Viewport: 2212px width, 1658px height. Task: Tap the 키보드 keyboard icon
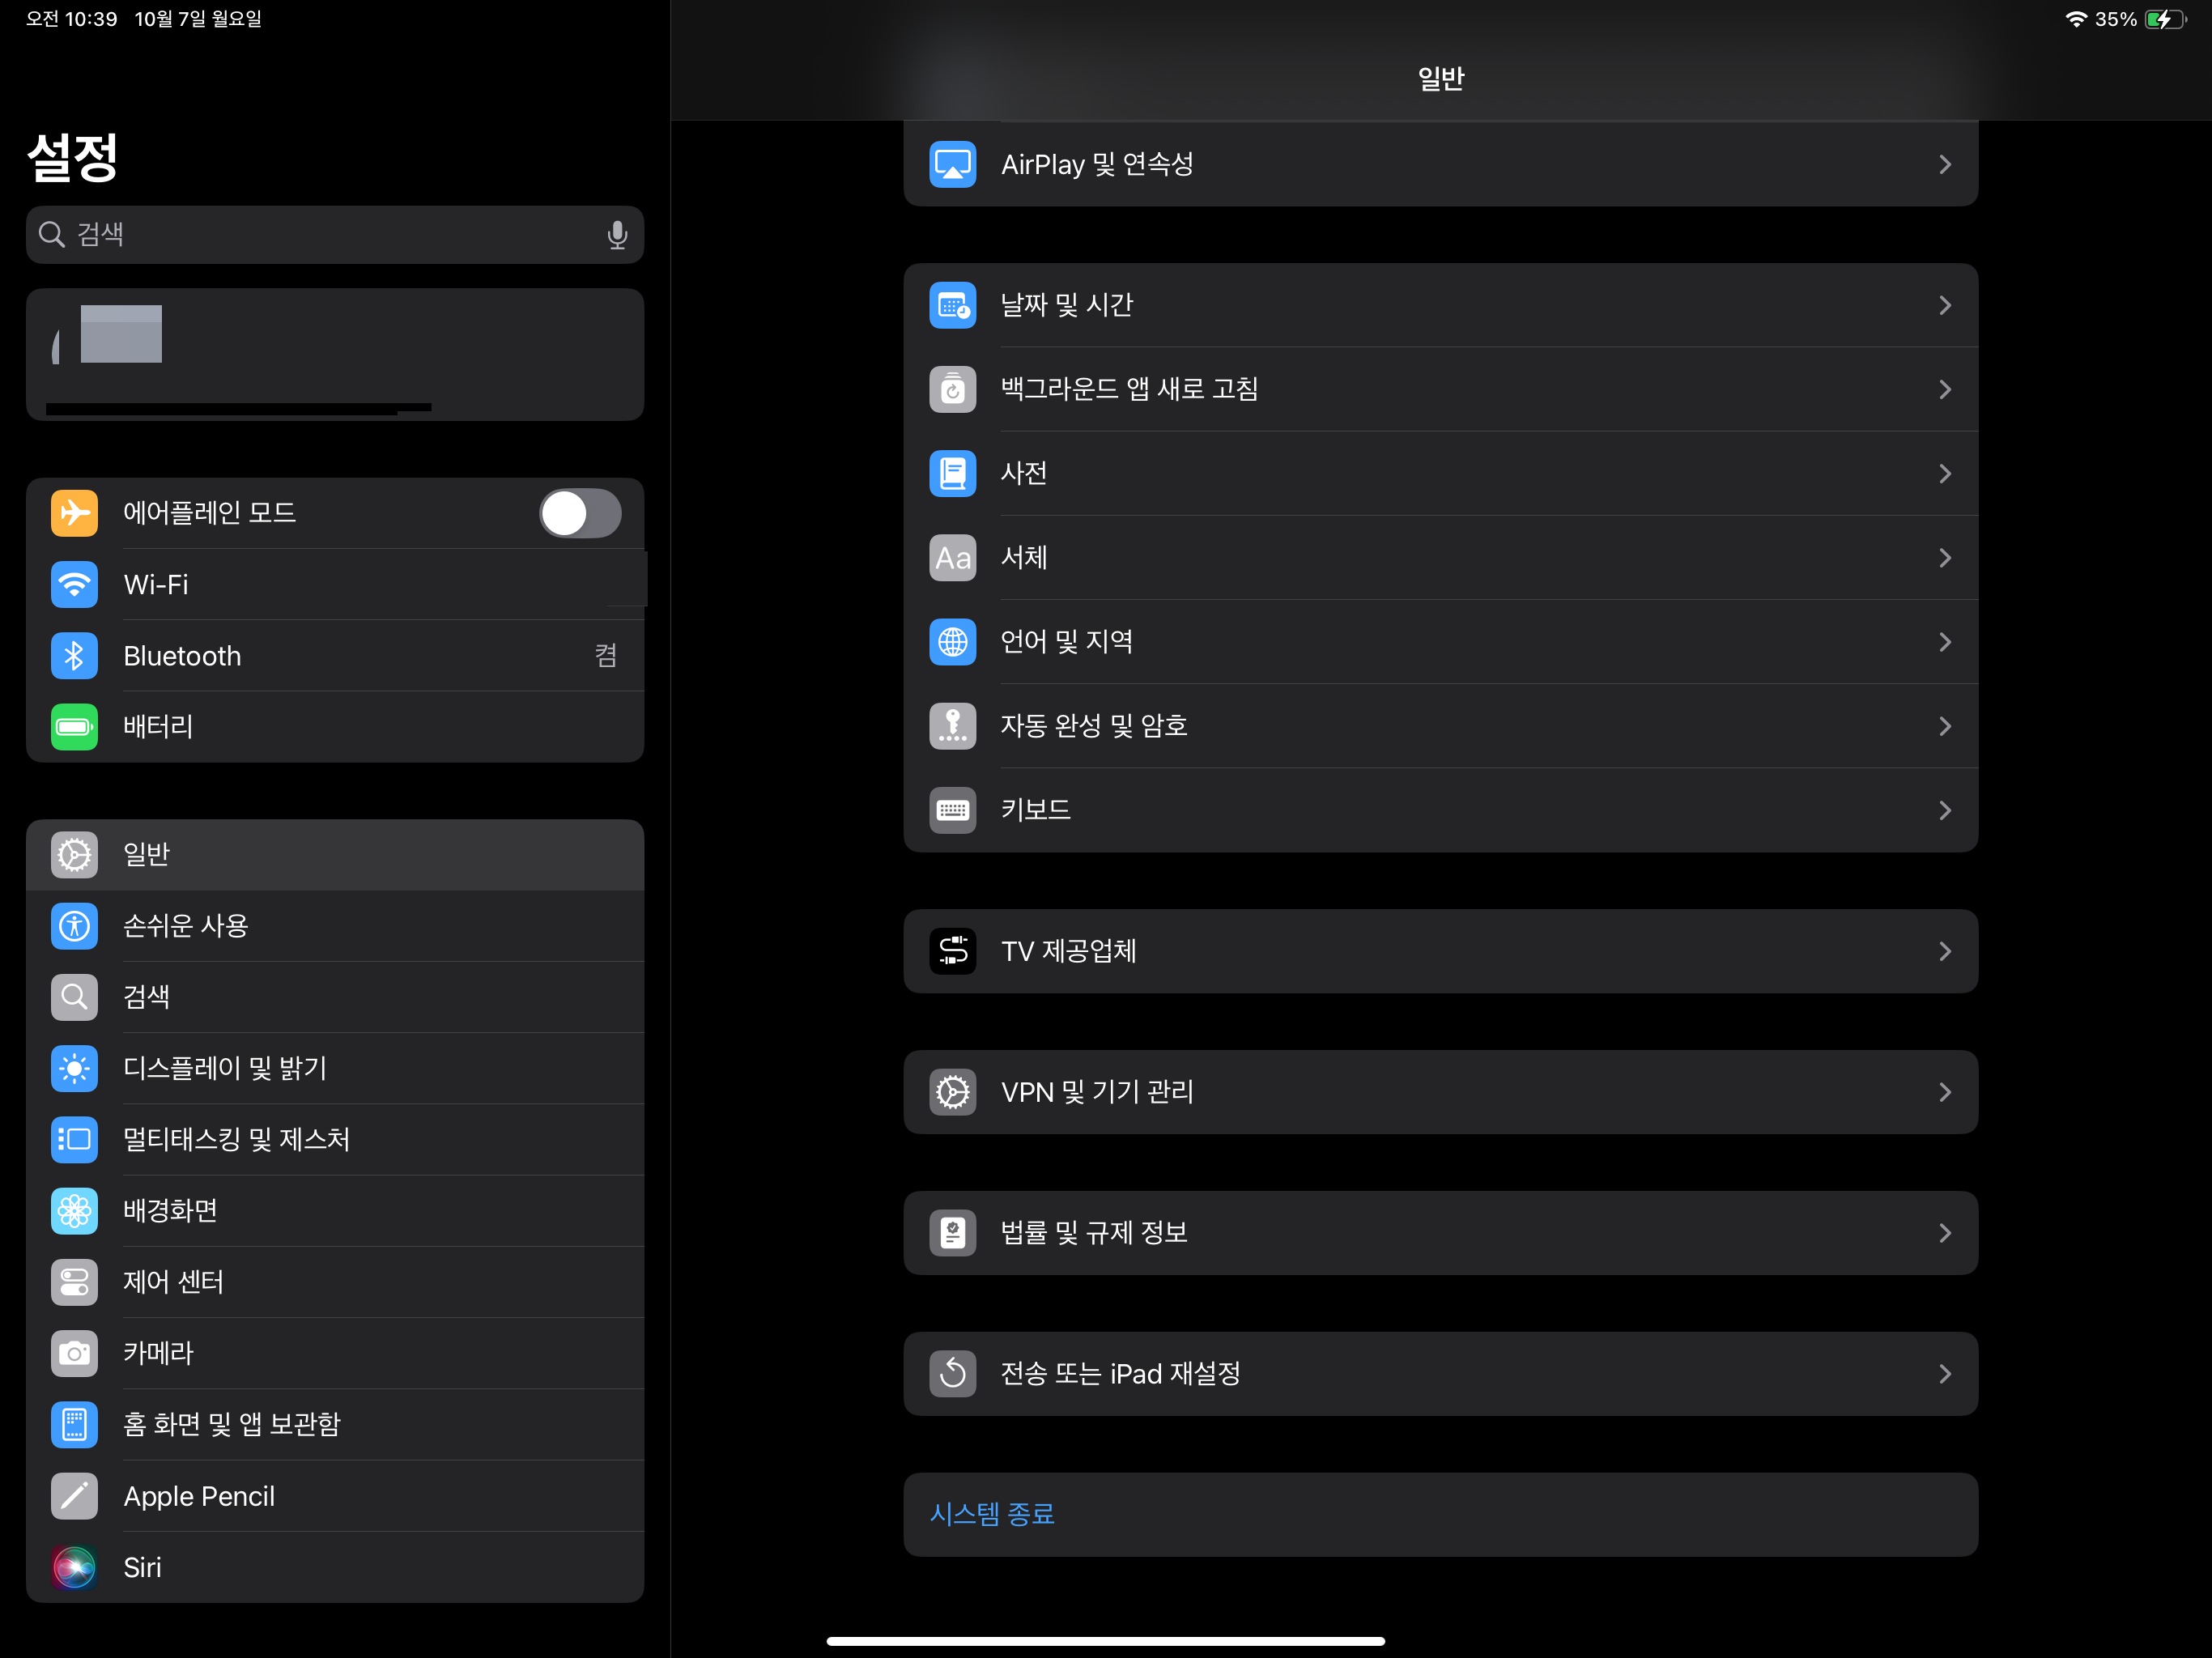pos(952,810)
